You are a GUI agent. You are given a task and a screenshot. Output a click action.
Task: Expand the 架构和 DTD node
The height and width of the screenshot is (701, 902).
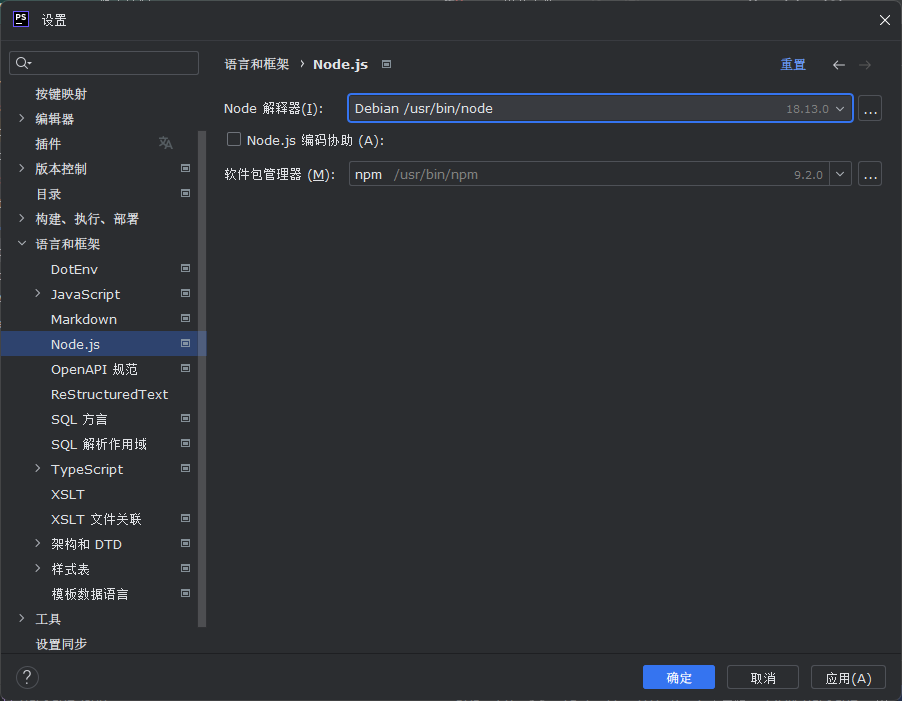[x=38, y=543]
